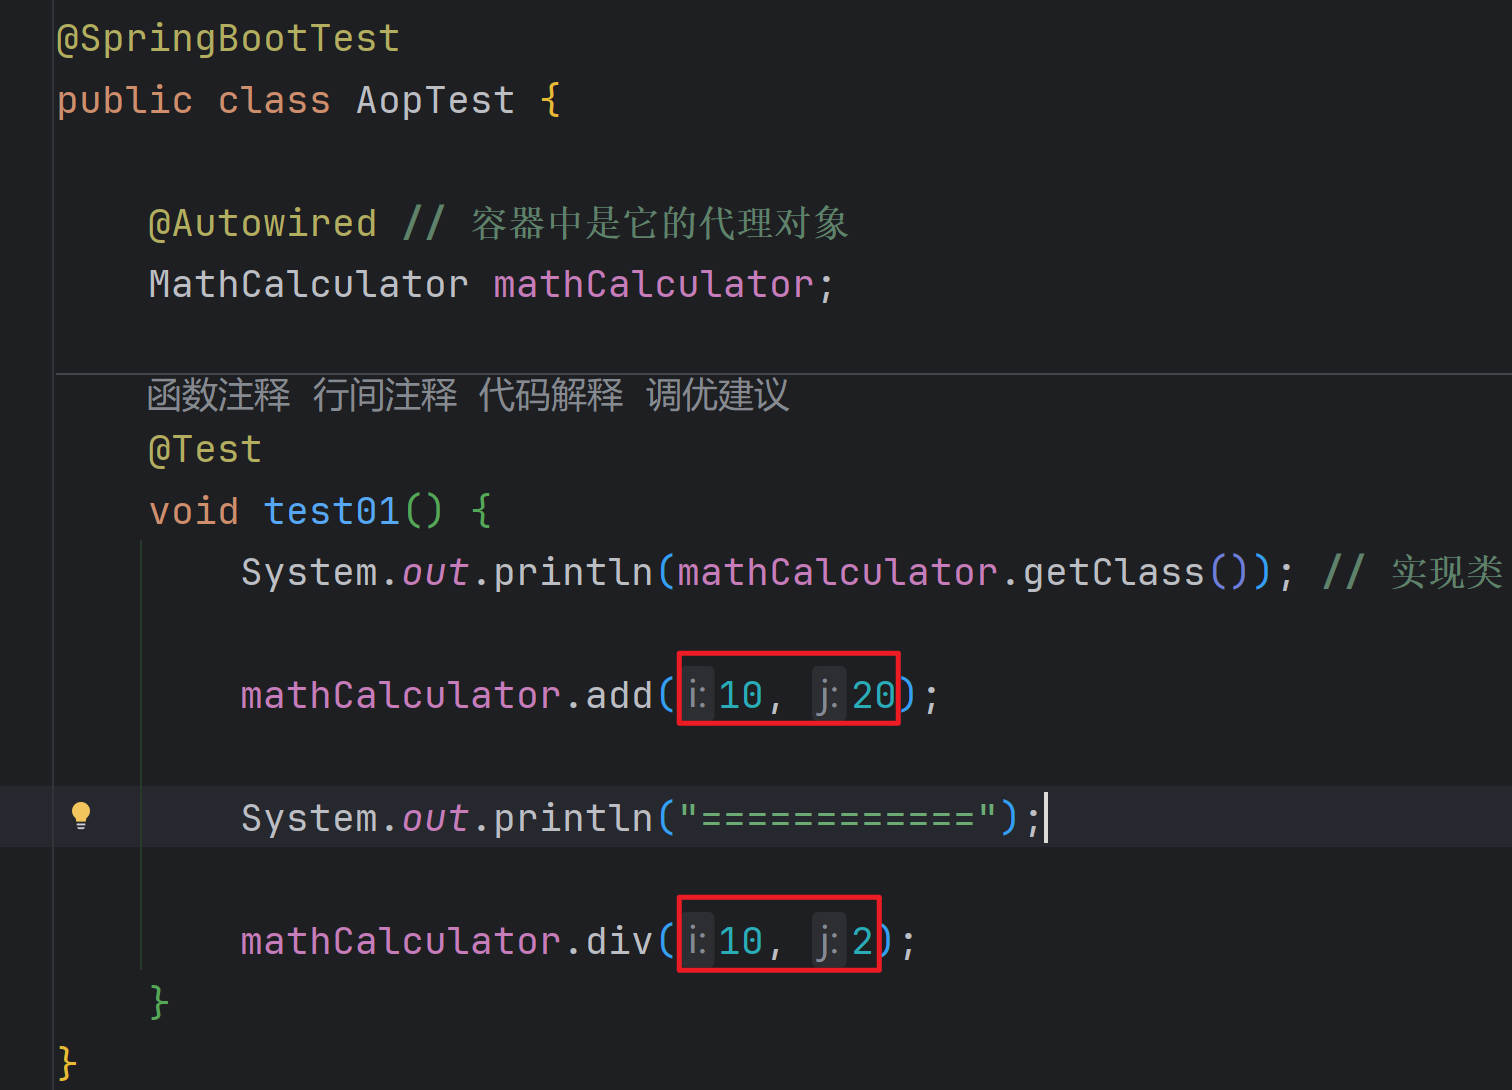Click the div method call
1512x1090 pixels.
[x=619, y=941]
